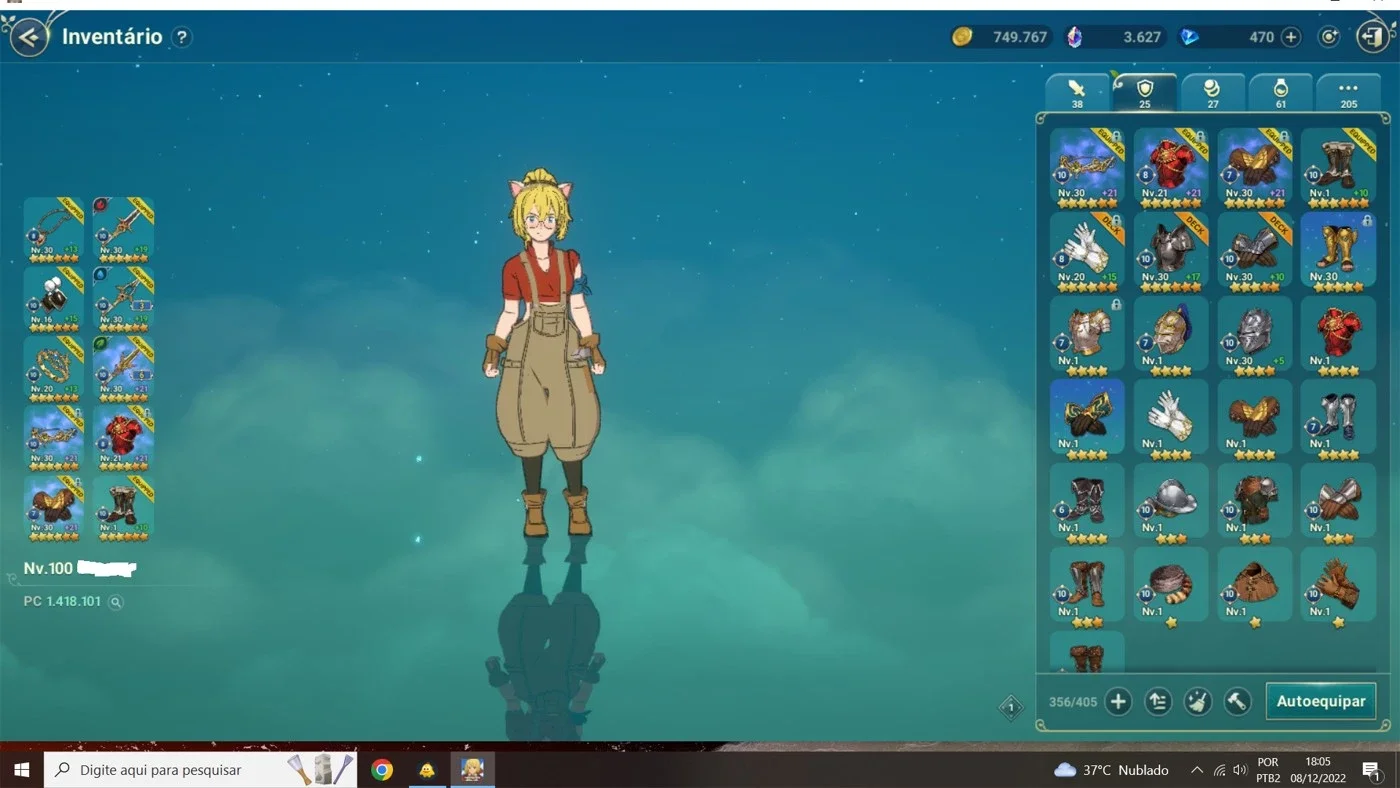Image resolution: width=1400 pixels, height=788 pixels.
Task: Click the taskbar search box 'Digite aqui para pesquisar'
Action: 200,770
